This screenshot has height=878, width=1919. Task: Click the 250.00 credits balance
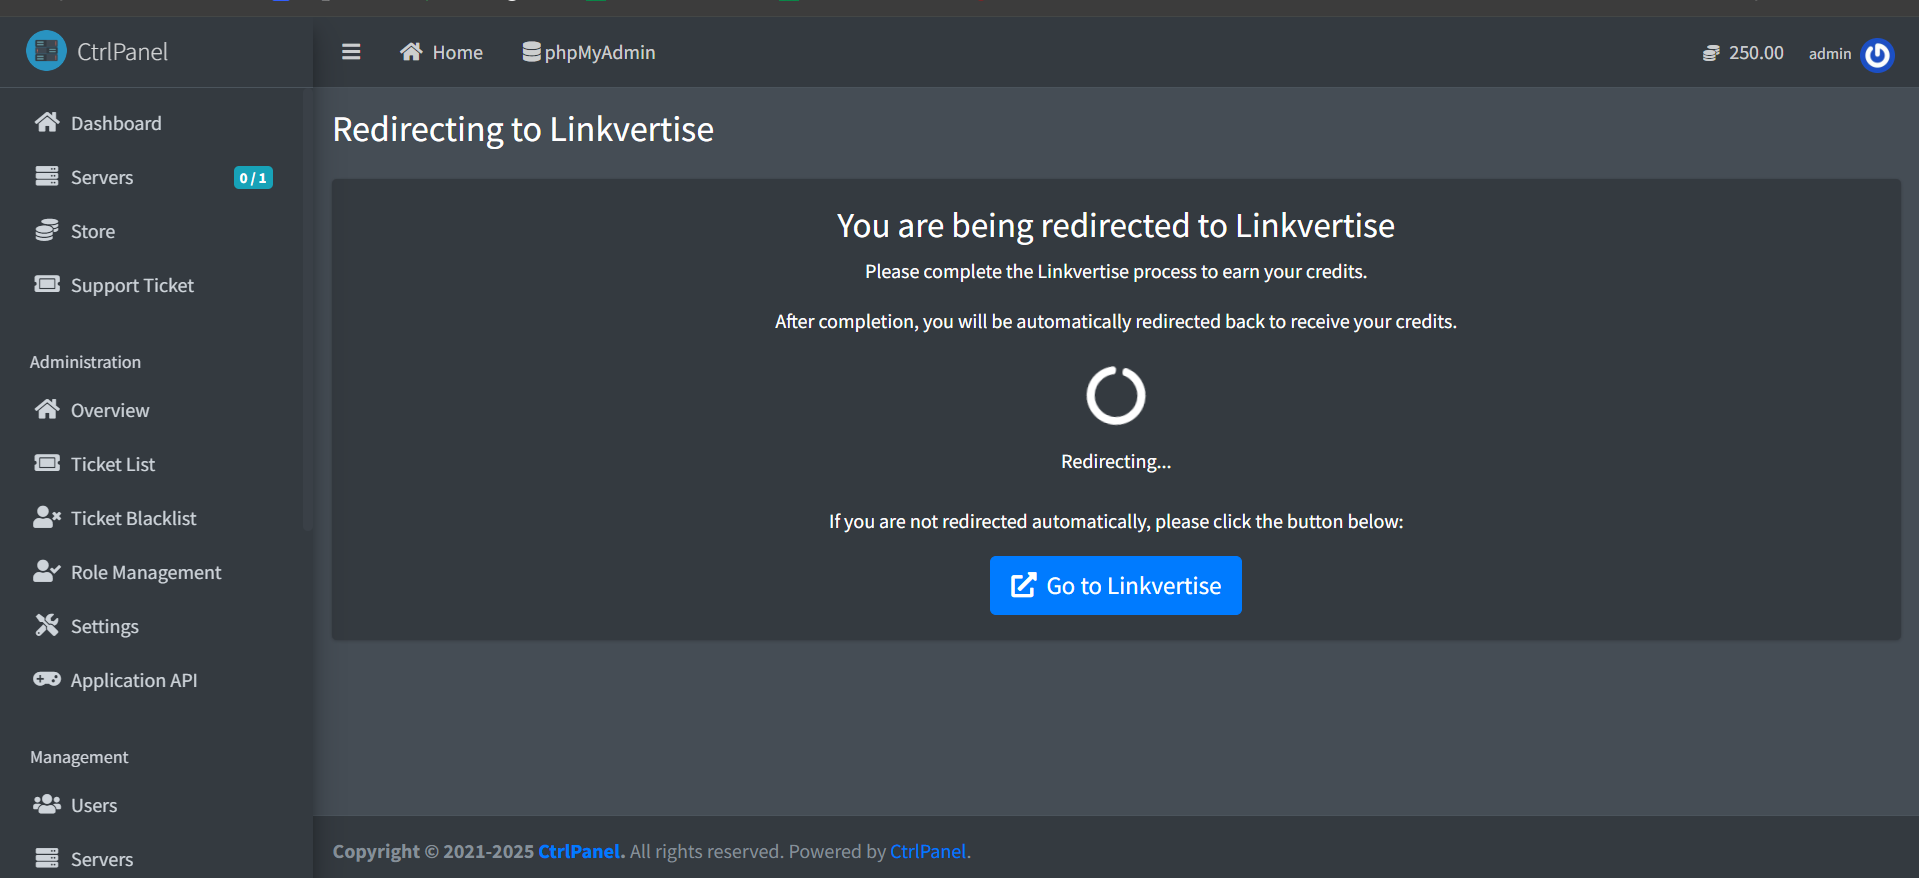click(x=1756, y=53)
